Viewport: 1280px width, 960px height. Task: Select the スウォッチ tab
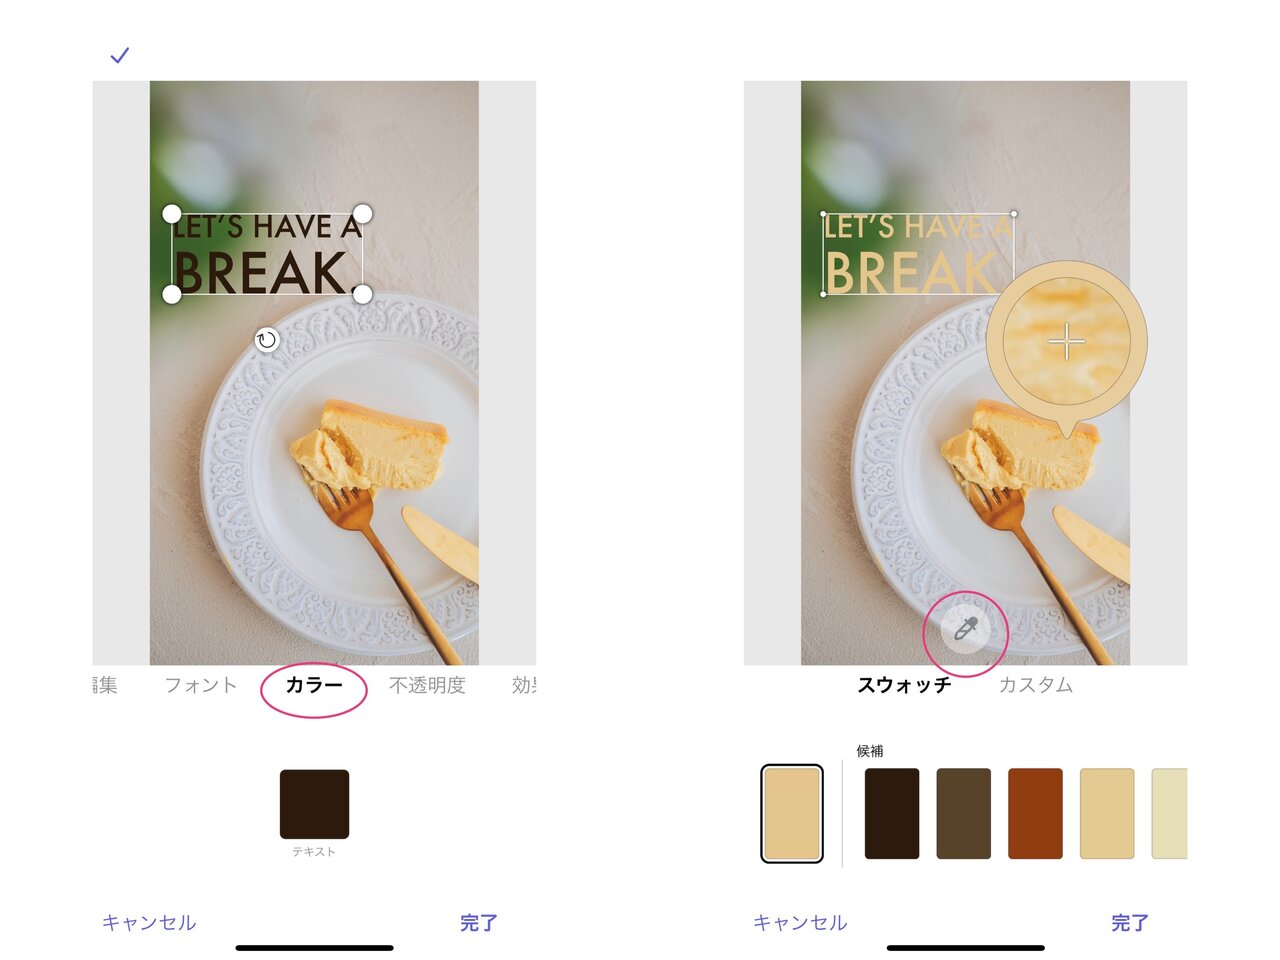pos(904,685)
